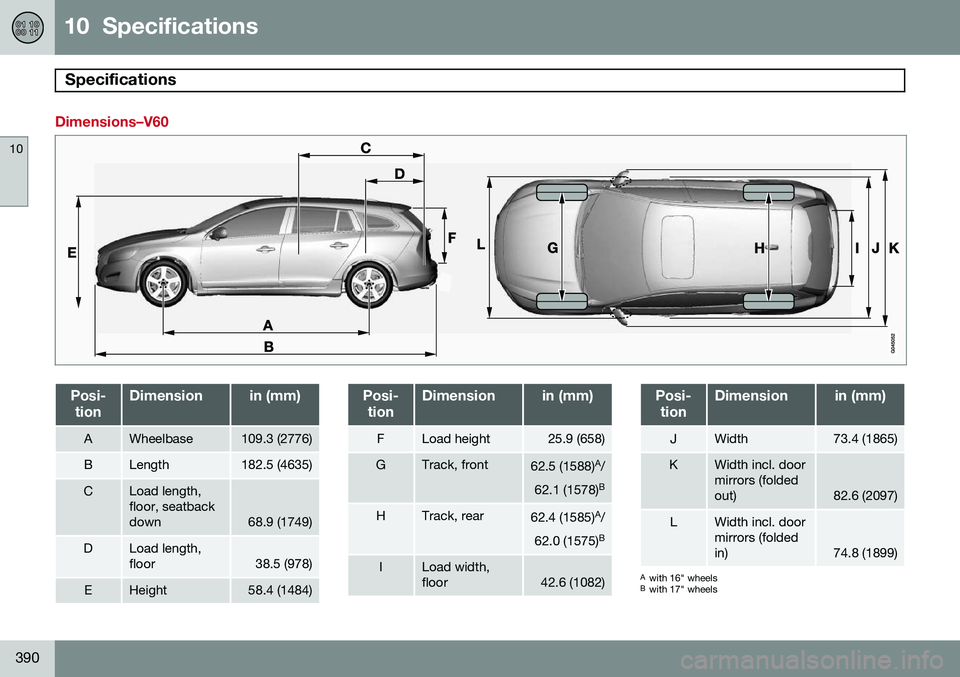Click the 'Specifications' section heading box
Screen dimensions: 960x677
(x=479, y=80)
